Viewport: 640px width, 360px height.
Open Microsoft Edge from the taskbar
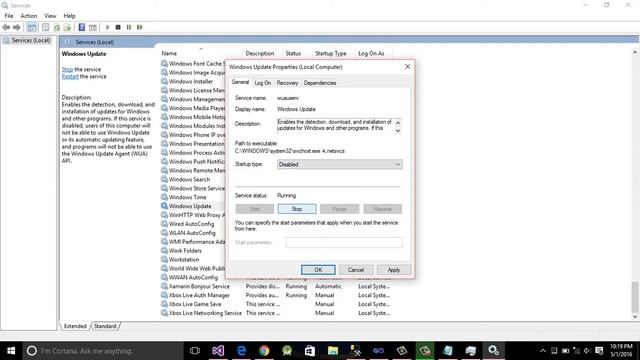click(x=241, y=351)
